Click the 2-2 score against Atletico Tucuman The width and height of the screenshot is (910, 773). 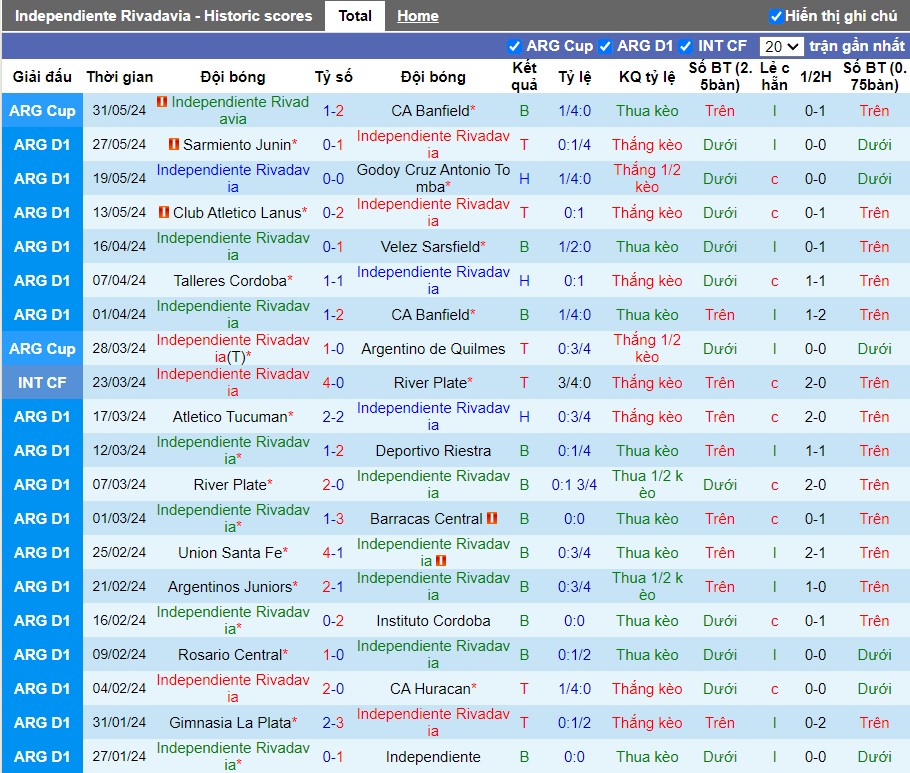(333, 417)
